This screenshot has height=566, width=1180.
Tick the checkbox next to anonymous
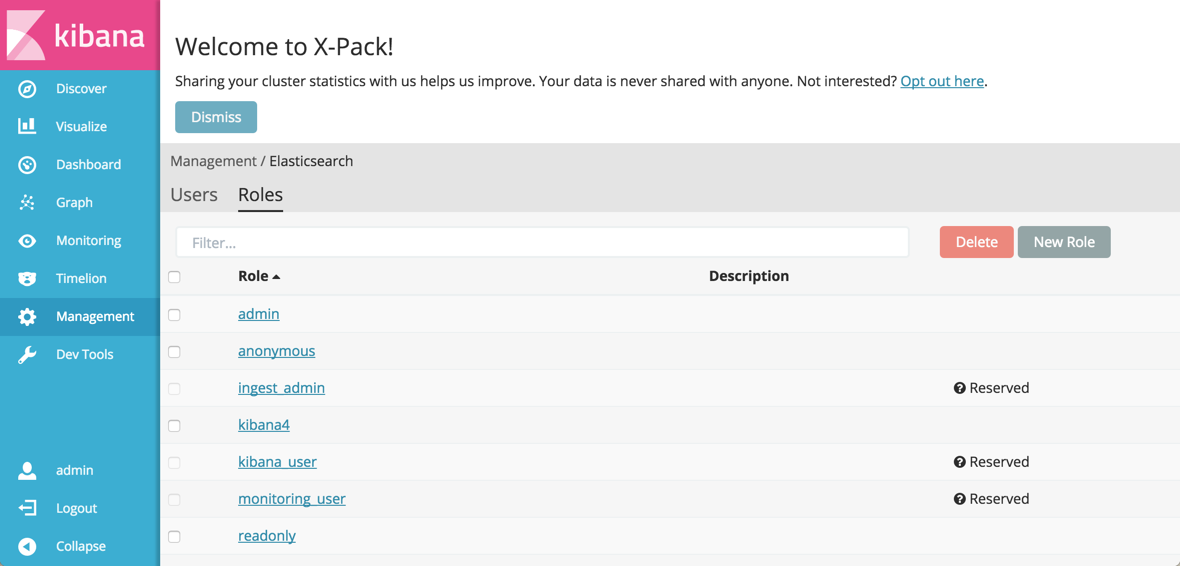[x=174, y=352]
